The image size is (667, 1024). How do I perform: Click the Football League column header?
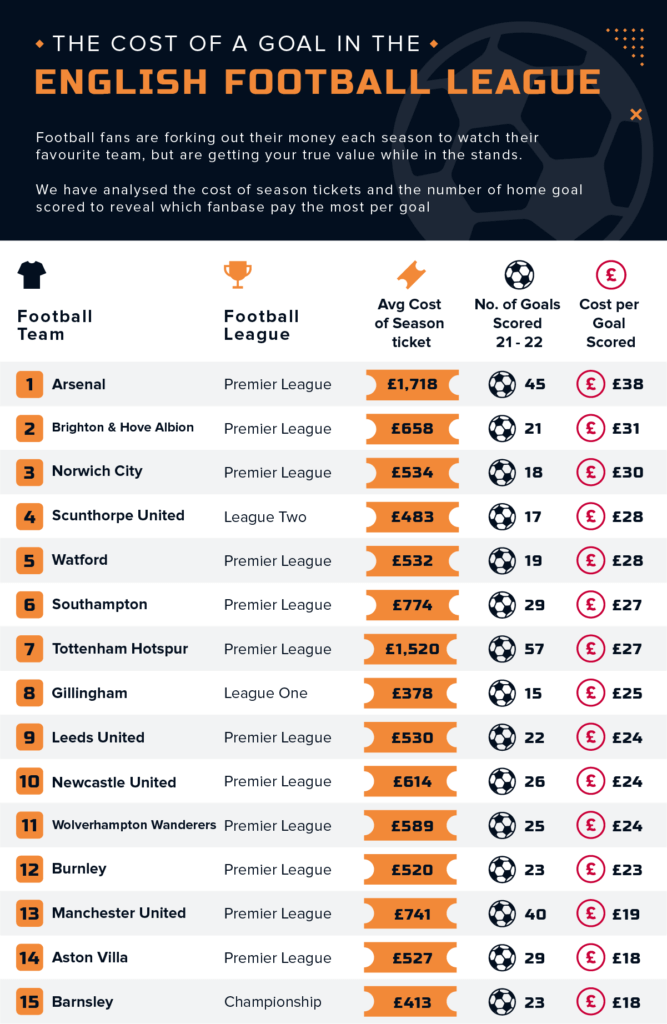(261, 325)
